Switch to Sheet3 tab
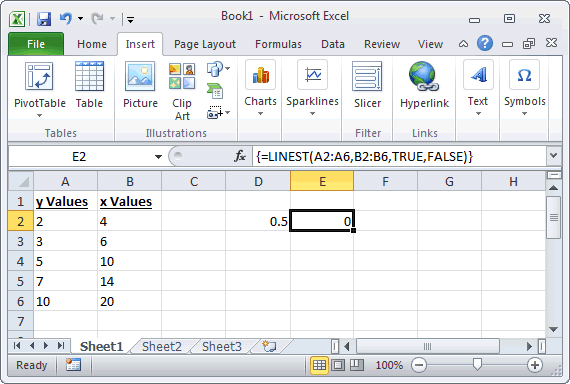Viewport: 570px width, 384px height. (222, 347)
